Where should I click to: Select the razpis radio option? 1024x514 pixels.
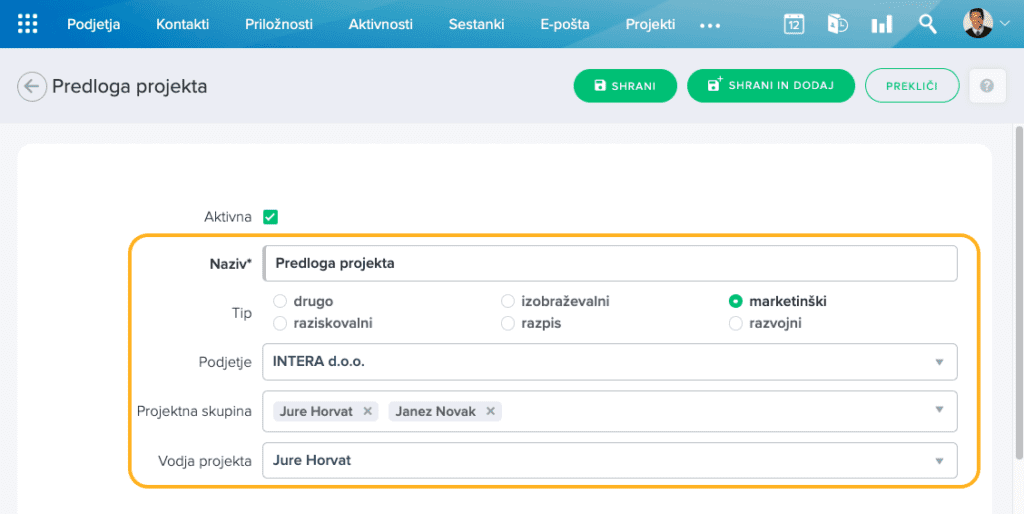pyautogui.click(x=507, y=323)
